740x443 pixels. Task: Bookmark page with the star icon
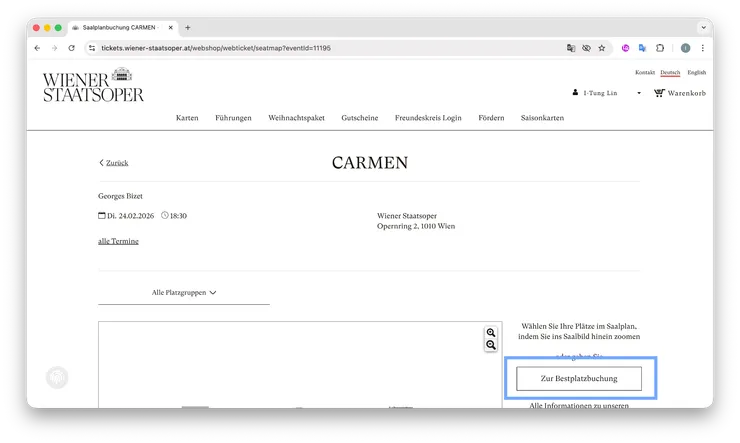(x=602, y=48)
